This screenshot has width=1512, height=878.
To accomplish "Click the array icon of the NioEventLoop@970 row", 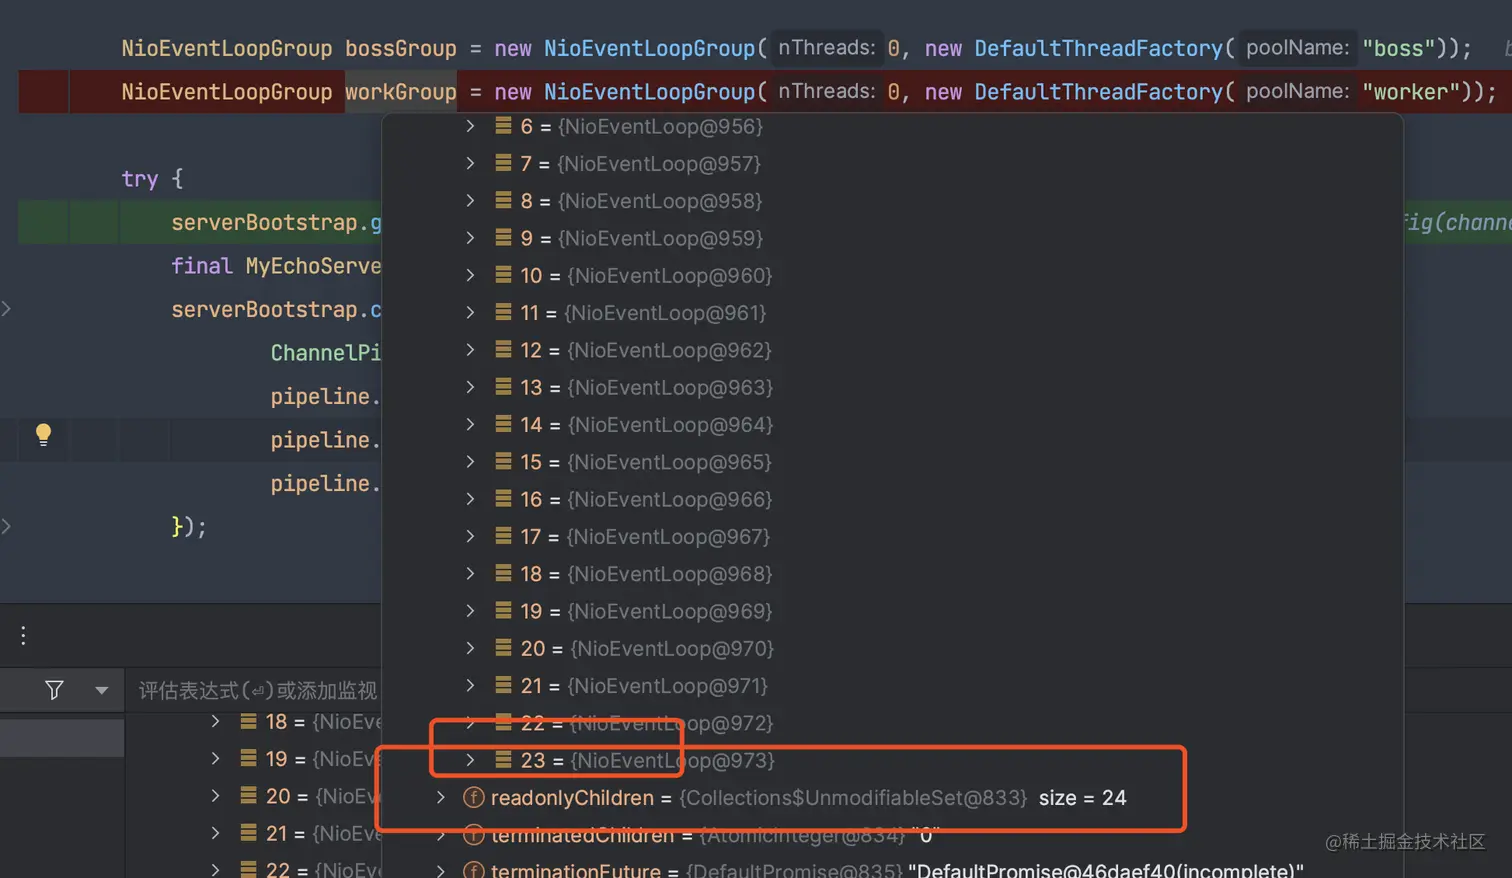I will [503, 648].
